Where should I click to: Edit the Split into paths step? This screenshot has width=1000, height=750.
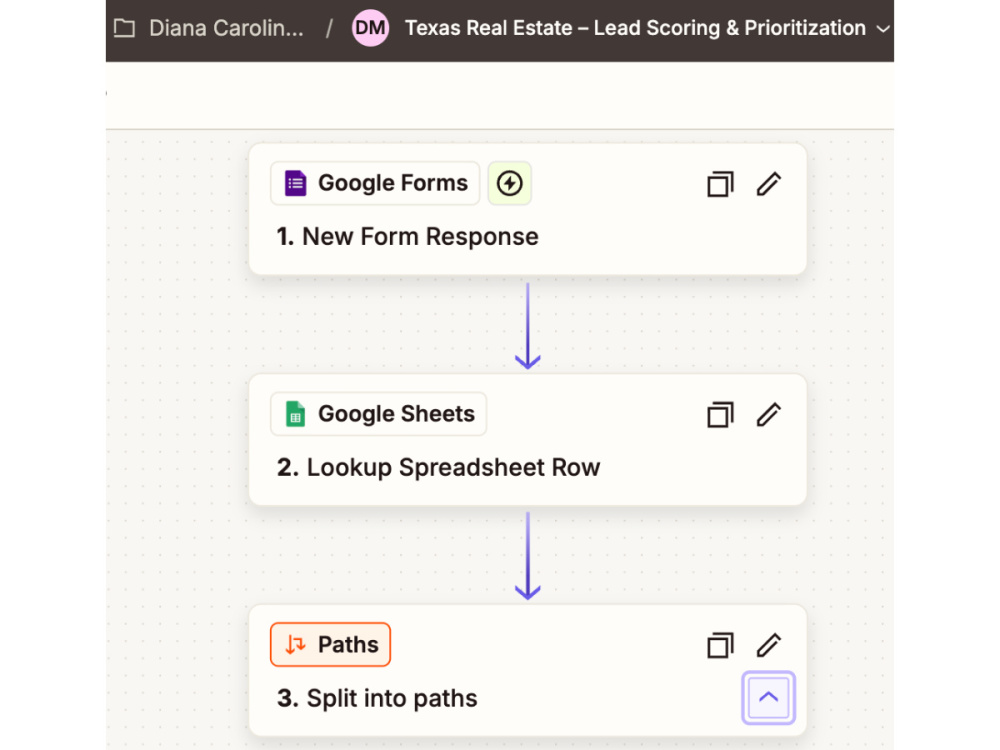tap(768, 645)
